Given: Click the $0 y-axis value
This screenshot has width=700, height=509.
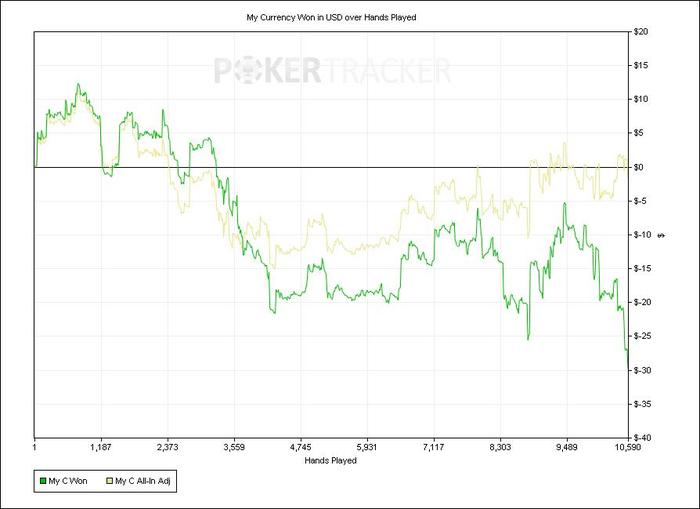Looking at the screenshot, I should (x=639, y=167).
